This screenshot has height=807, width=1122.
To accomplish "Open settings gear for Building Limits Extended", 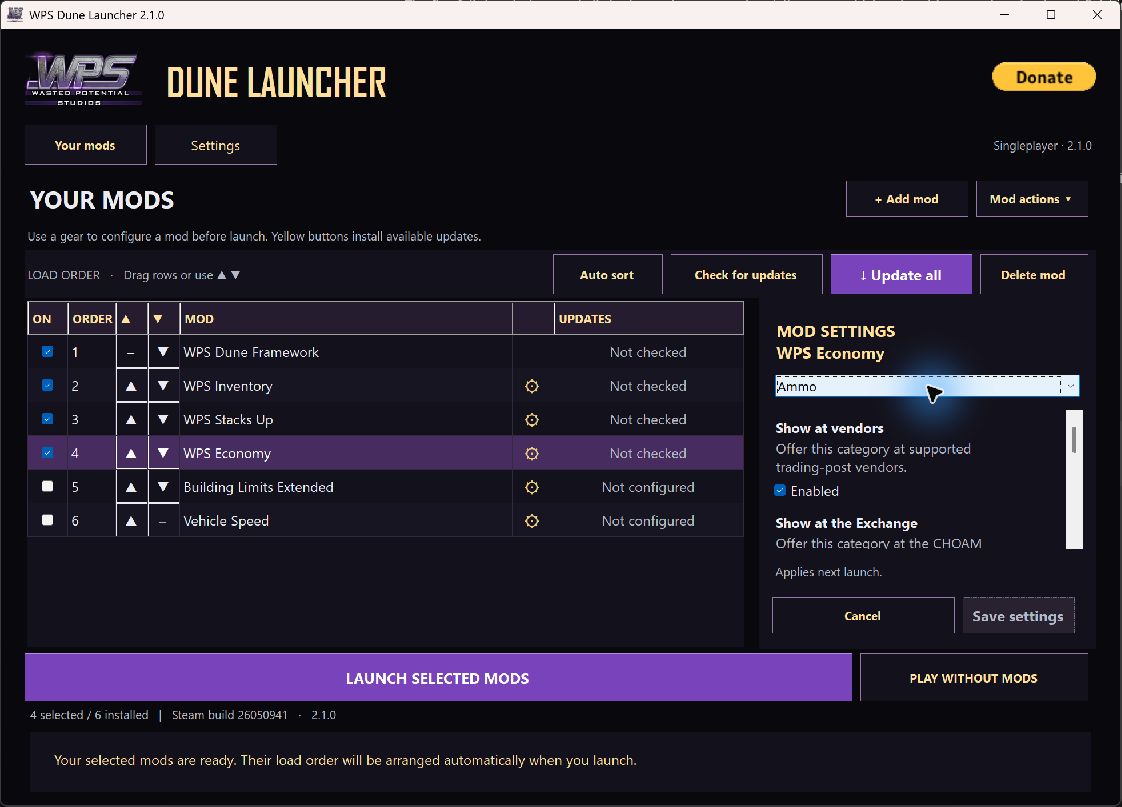I will pyautogui.click(x=532, y=487).
